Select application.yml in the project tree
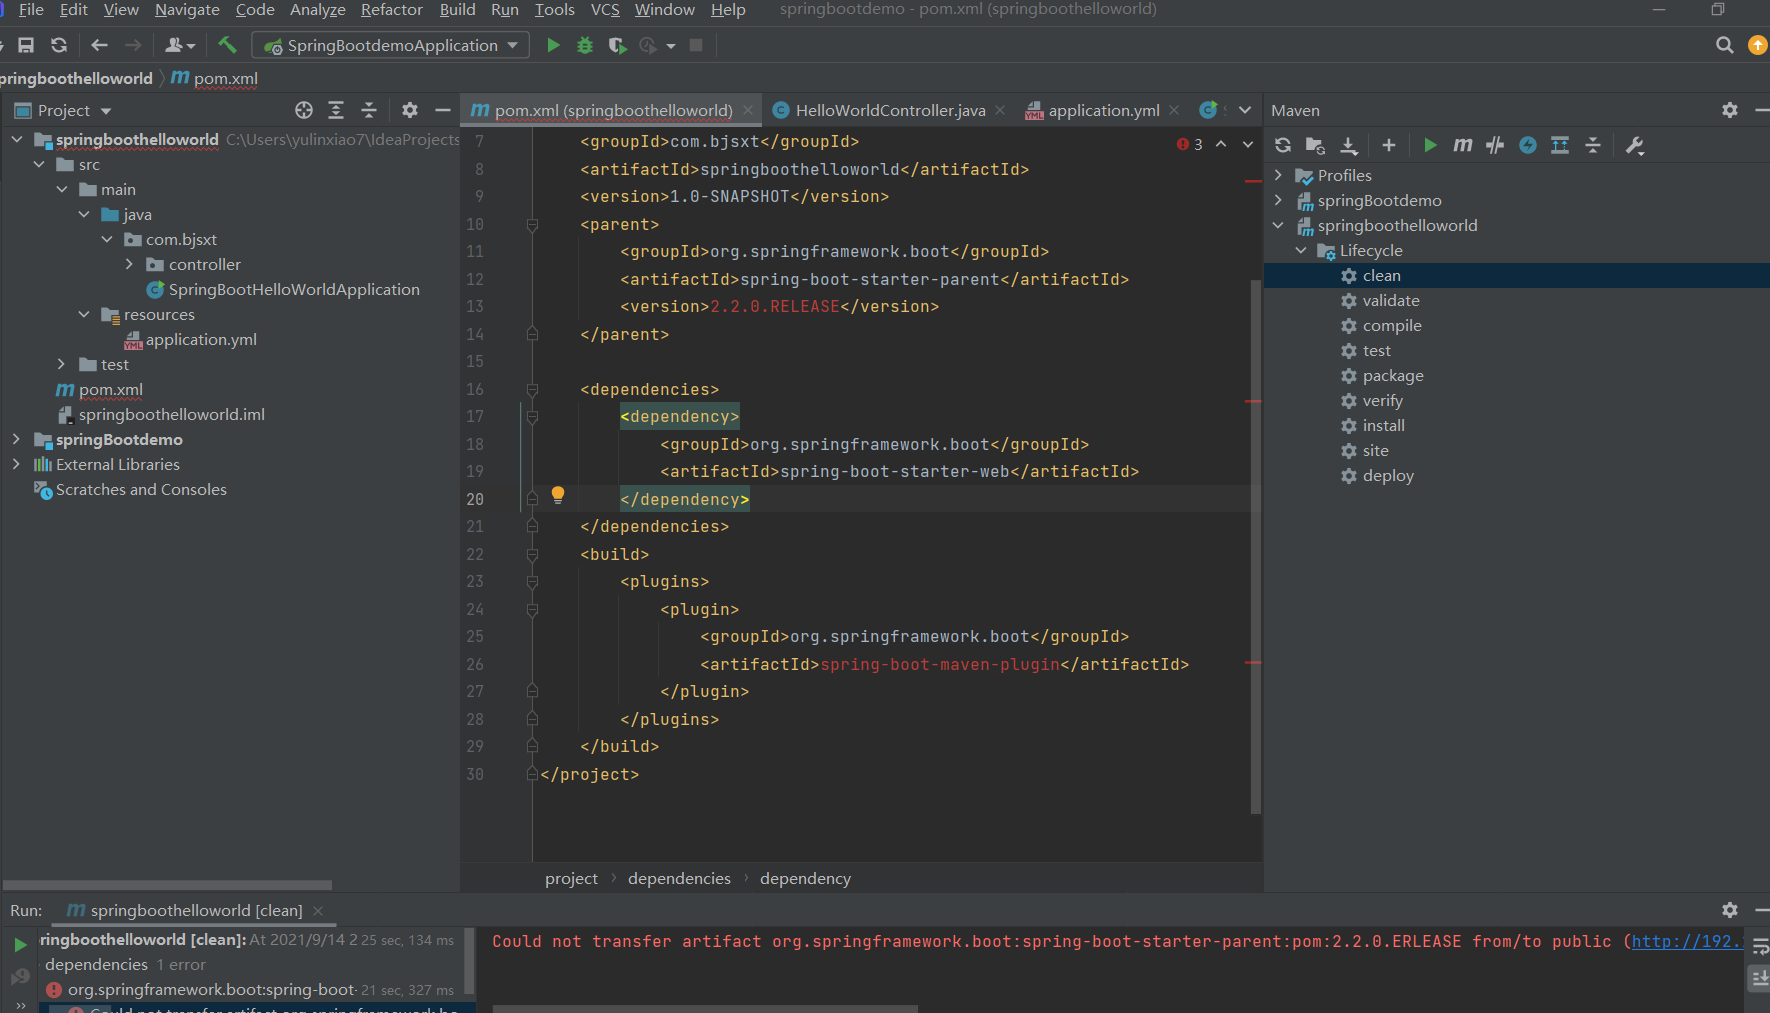 [x=201, y=339]
